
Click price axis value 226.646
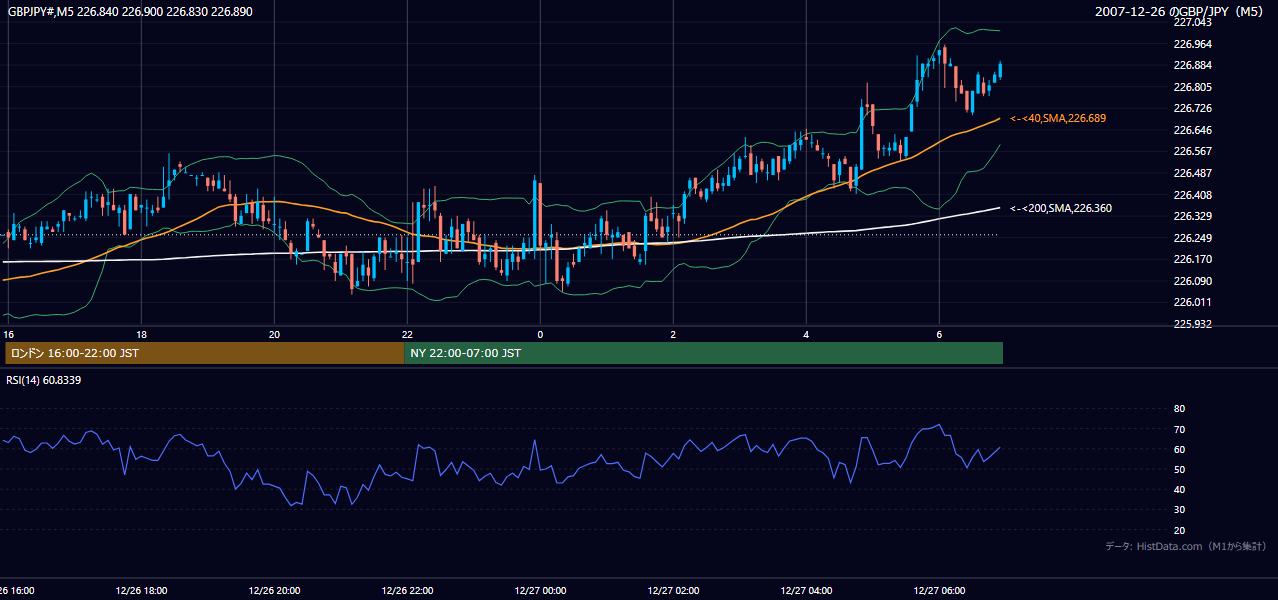(1192, 130)
